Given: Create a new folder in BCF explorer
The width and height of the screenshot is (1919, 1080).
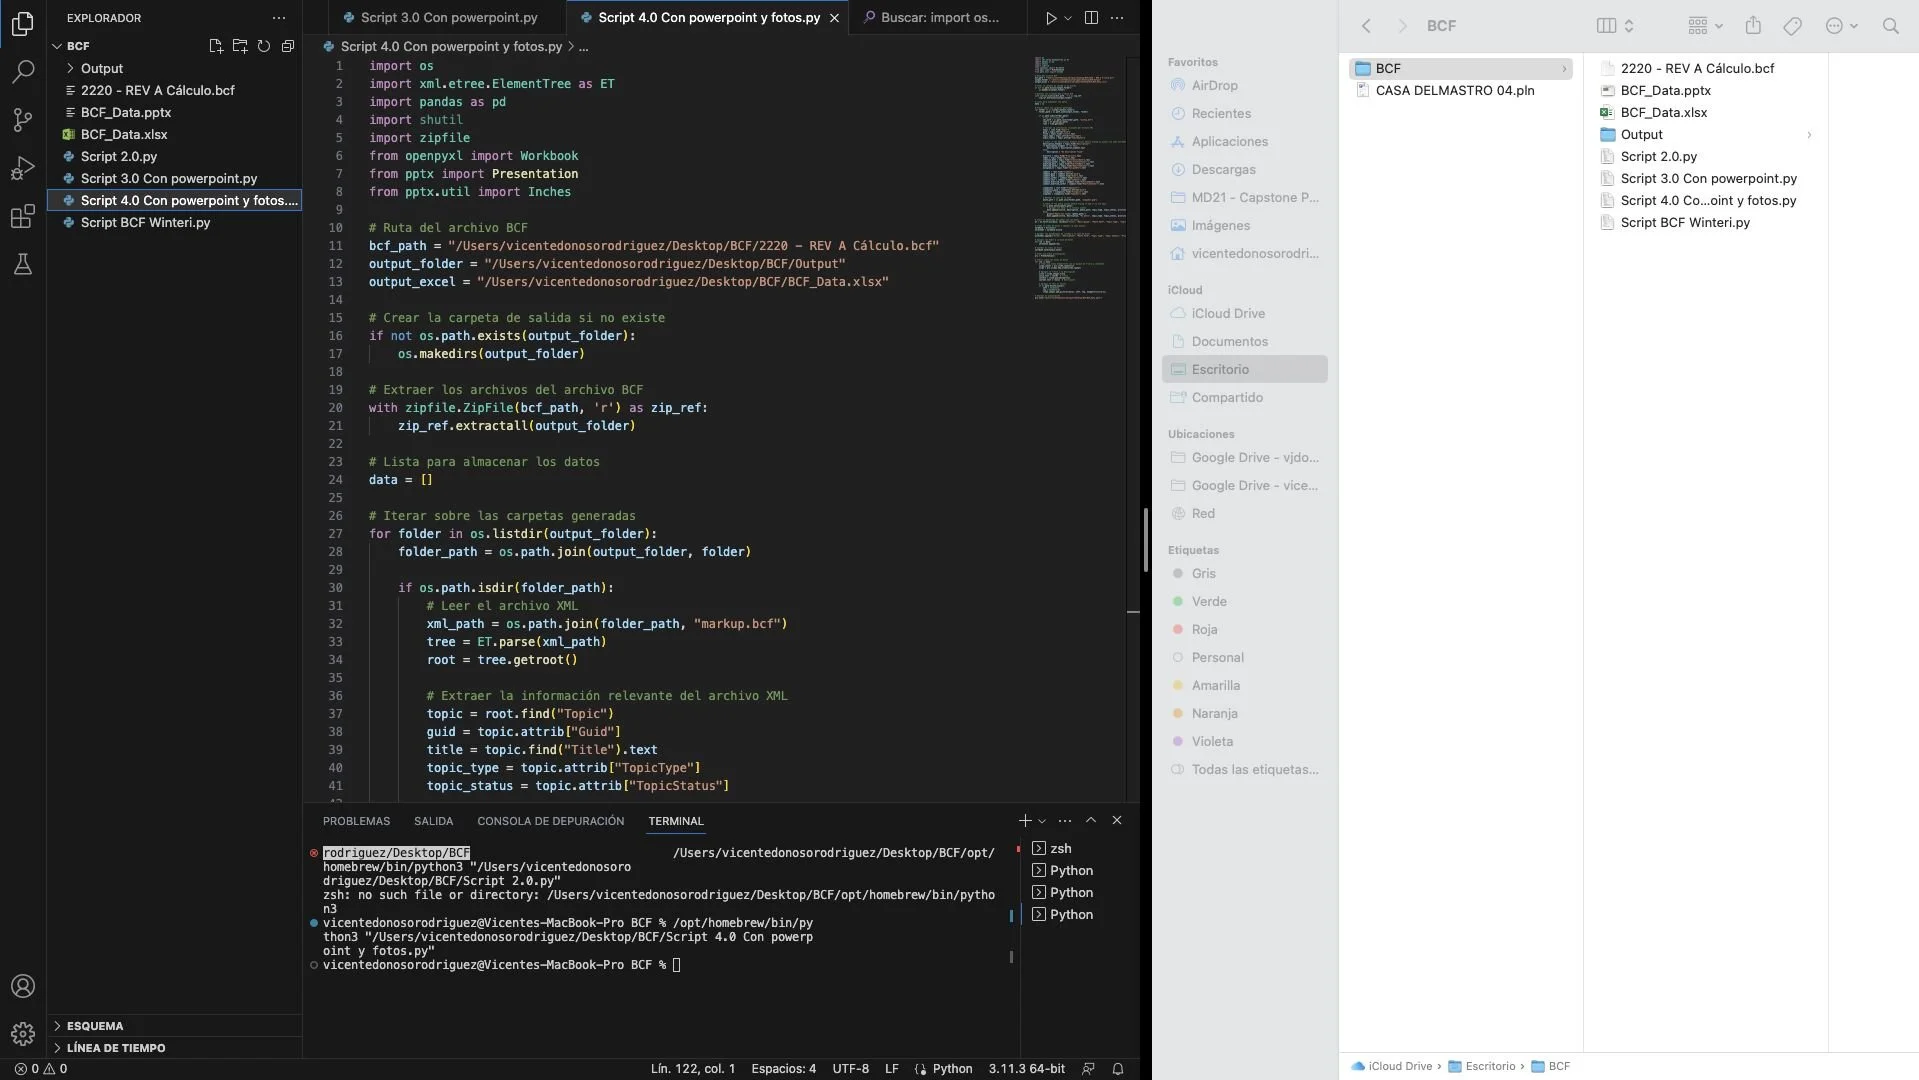Looking at the screenshot, I should (240, 46).
